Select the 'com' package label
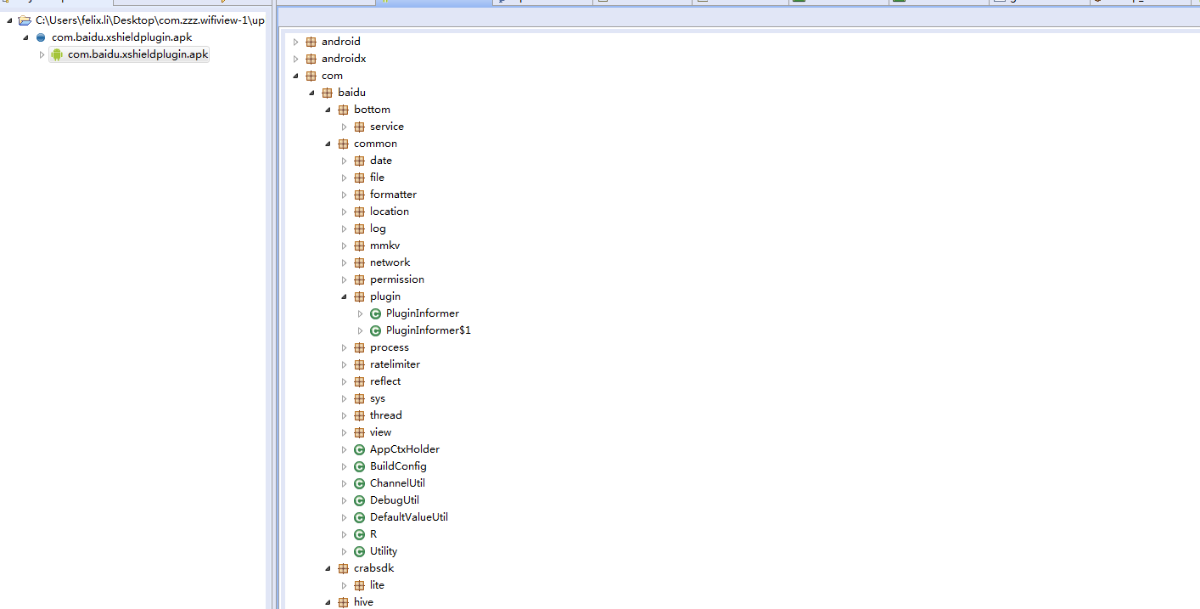The image size is (1200, 609). click(x=332, y=76)
